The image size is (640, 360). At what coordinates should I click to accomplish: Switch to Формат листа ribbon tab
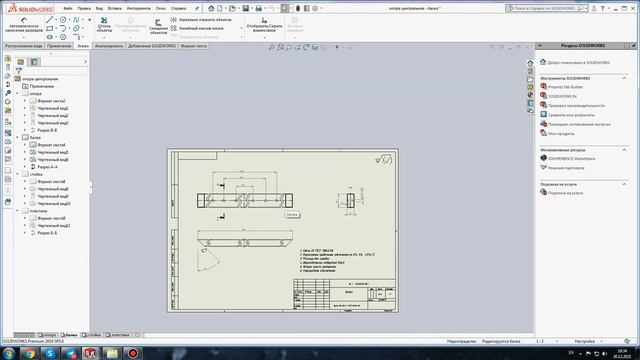[194, 46]
